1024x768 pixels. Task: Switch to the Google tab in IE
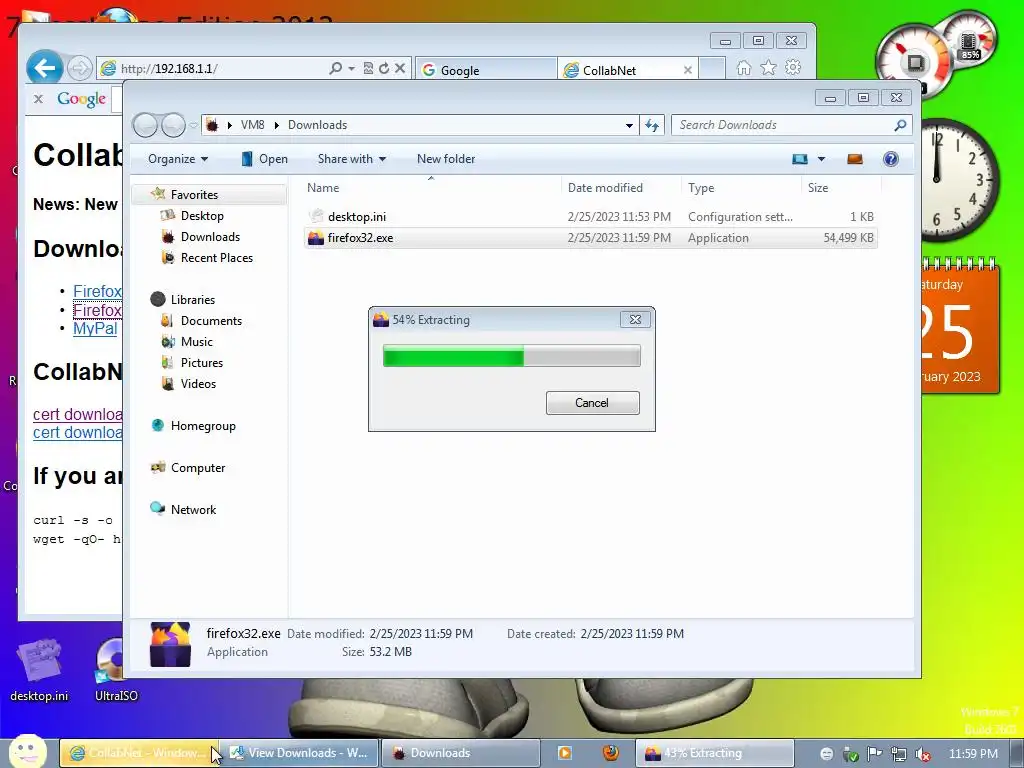[x=486, y=70]
